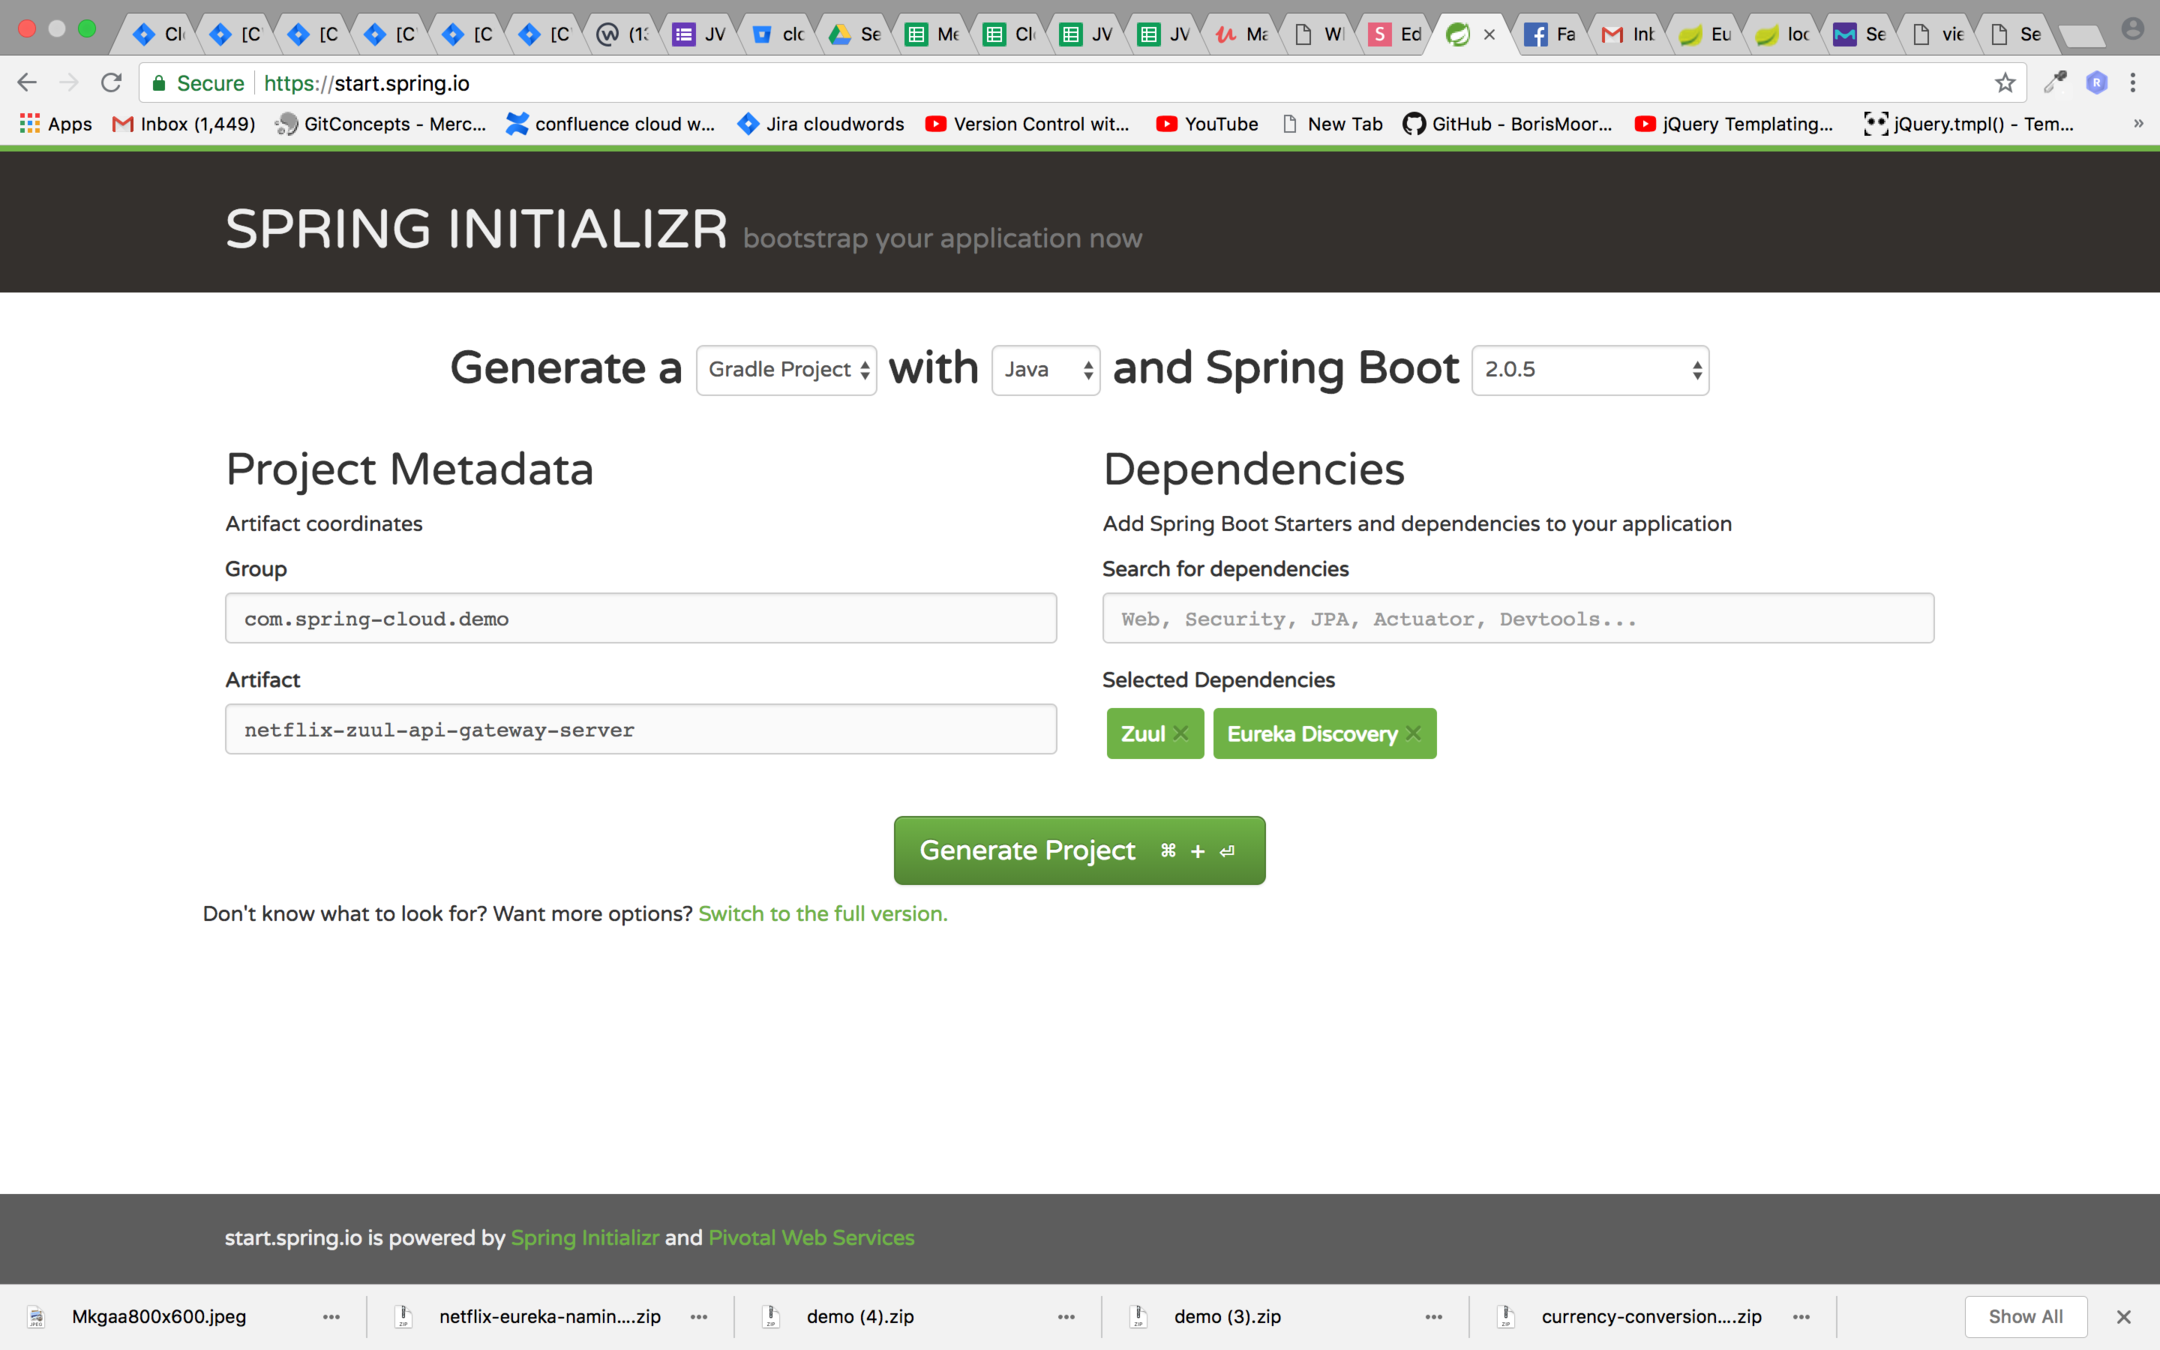Open options for demo (4).zip download
The image size is (2160, 1350).
[x=1066, y=1317]
